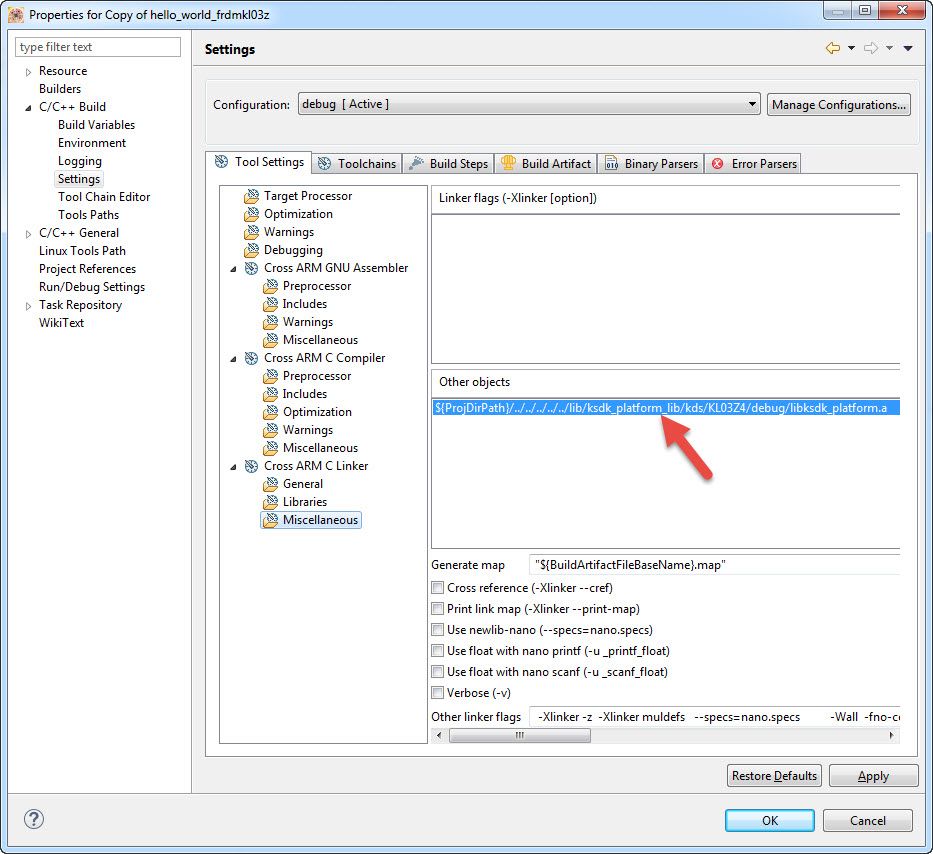933x854 pixels.
Task: Click the Binary Parsers tab icon
Action: tap(611, 163)
